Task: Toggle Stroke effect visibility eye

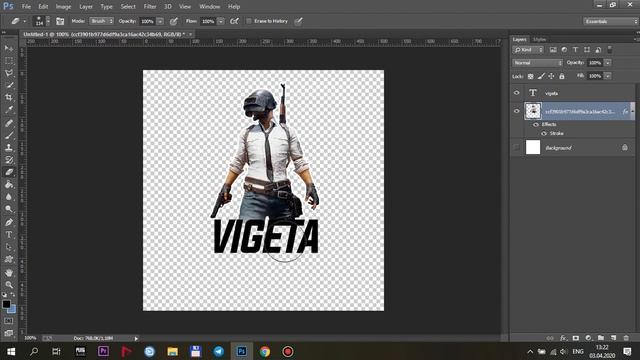Action: click(544, 133)
